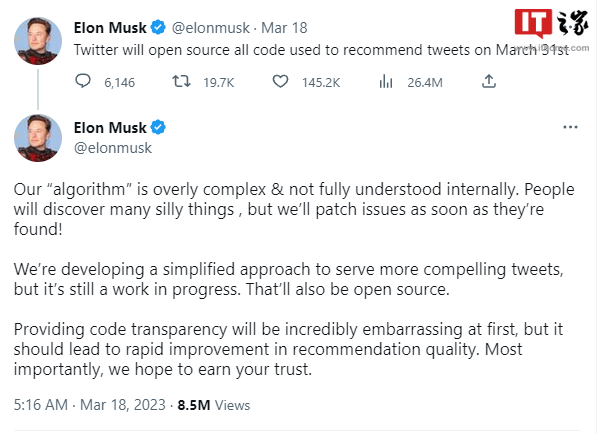
Task: Click the share upload icon
Action: [x=489, y=81]
